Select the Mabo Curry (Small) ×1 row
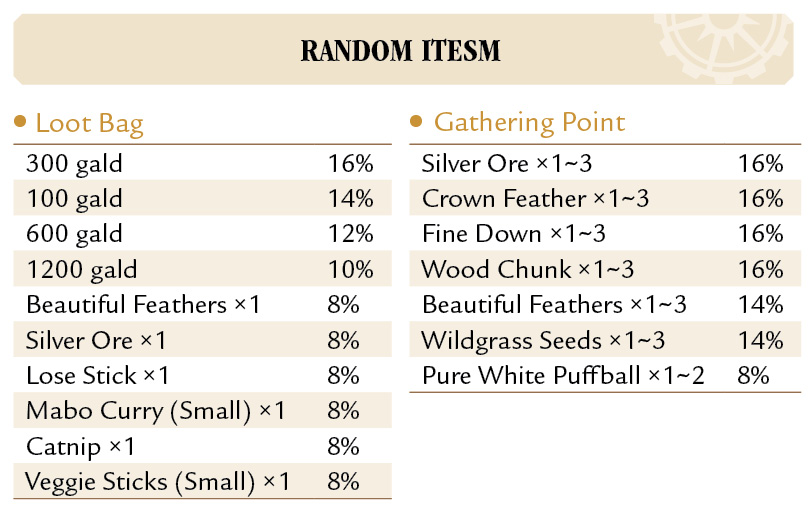Image resolution: width=812 pixels, height=511 pixels. point(202,410)
